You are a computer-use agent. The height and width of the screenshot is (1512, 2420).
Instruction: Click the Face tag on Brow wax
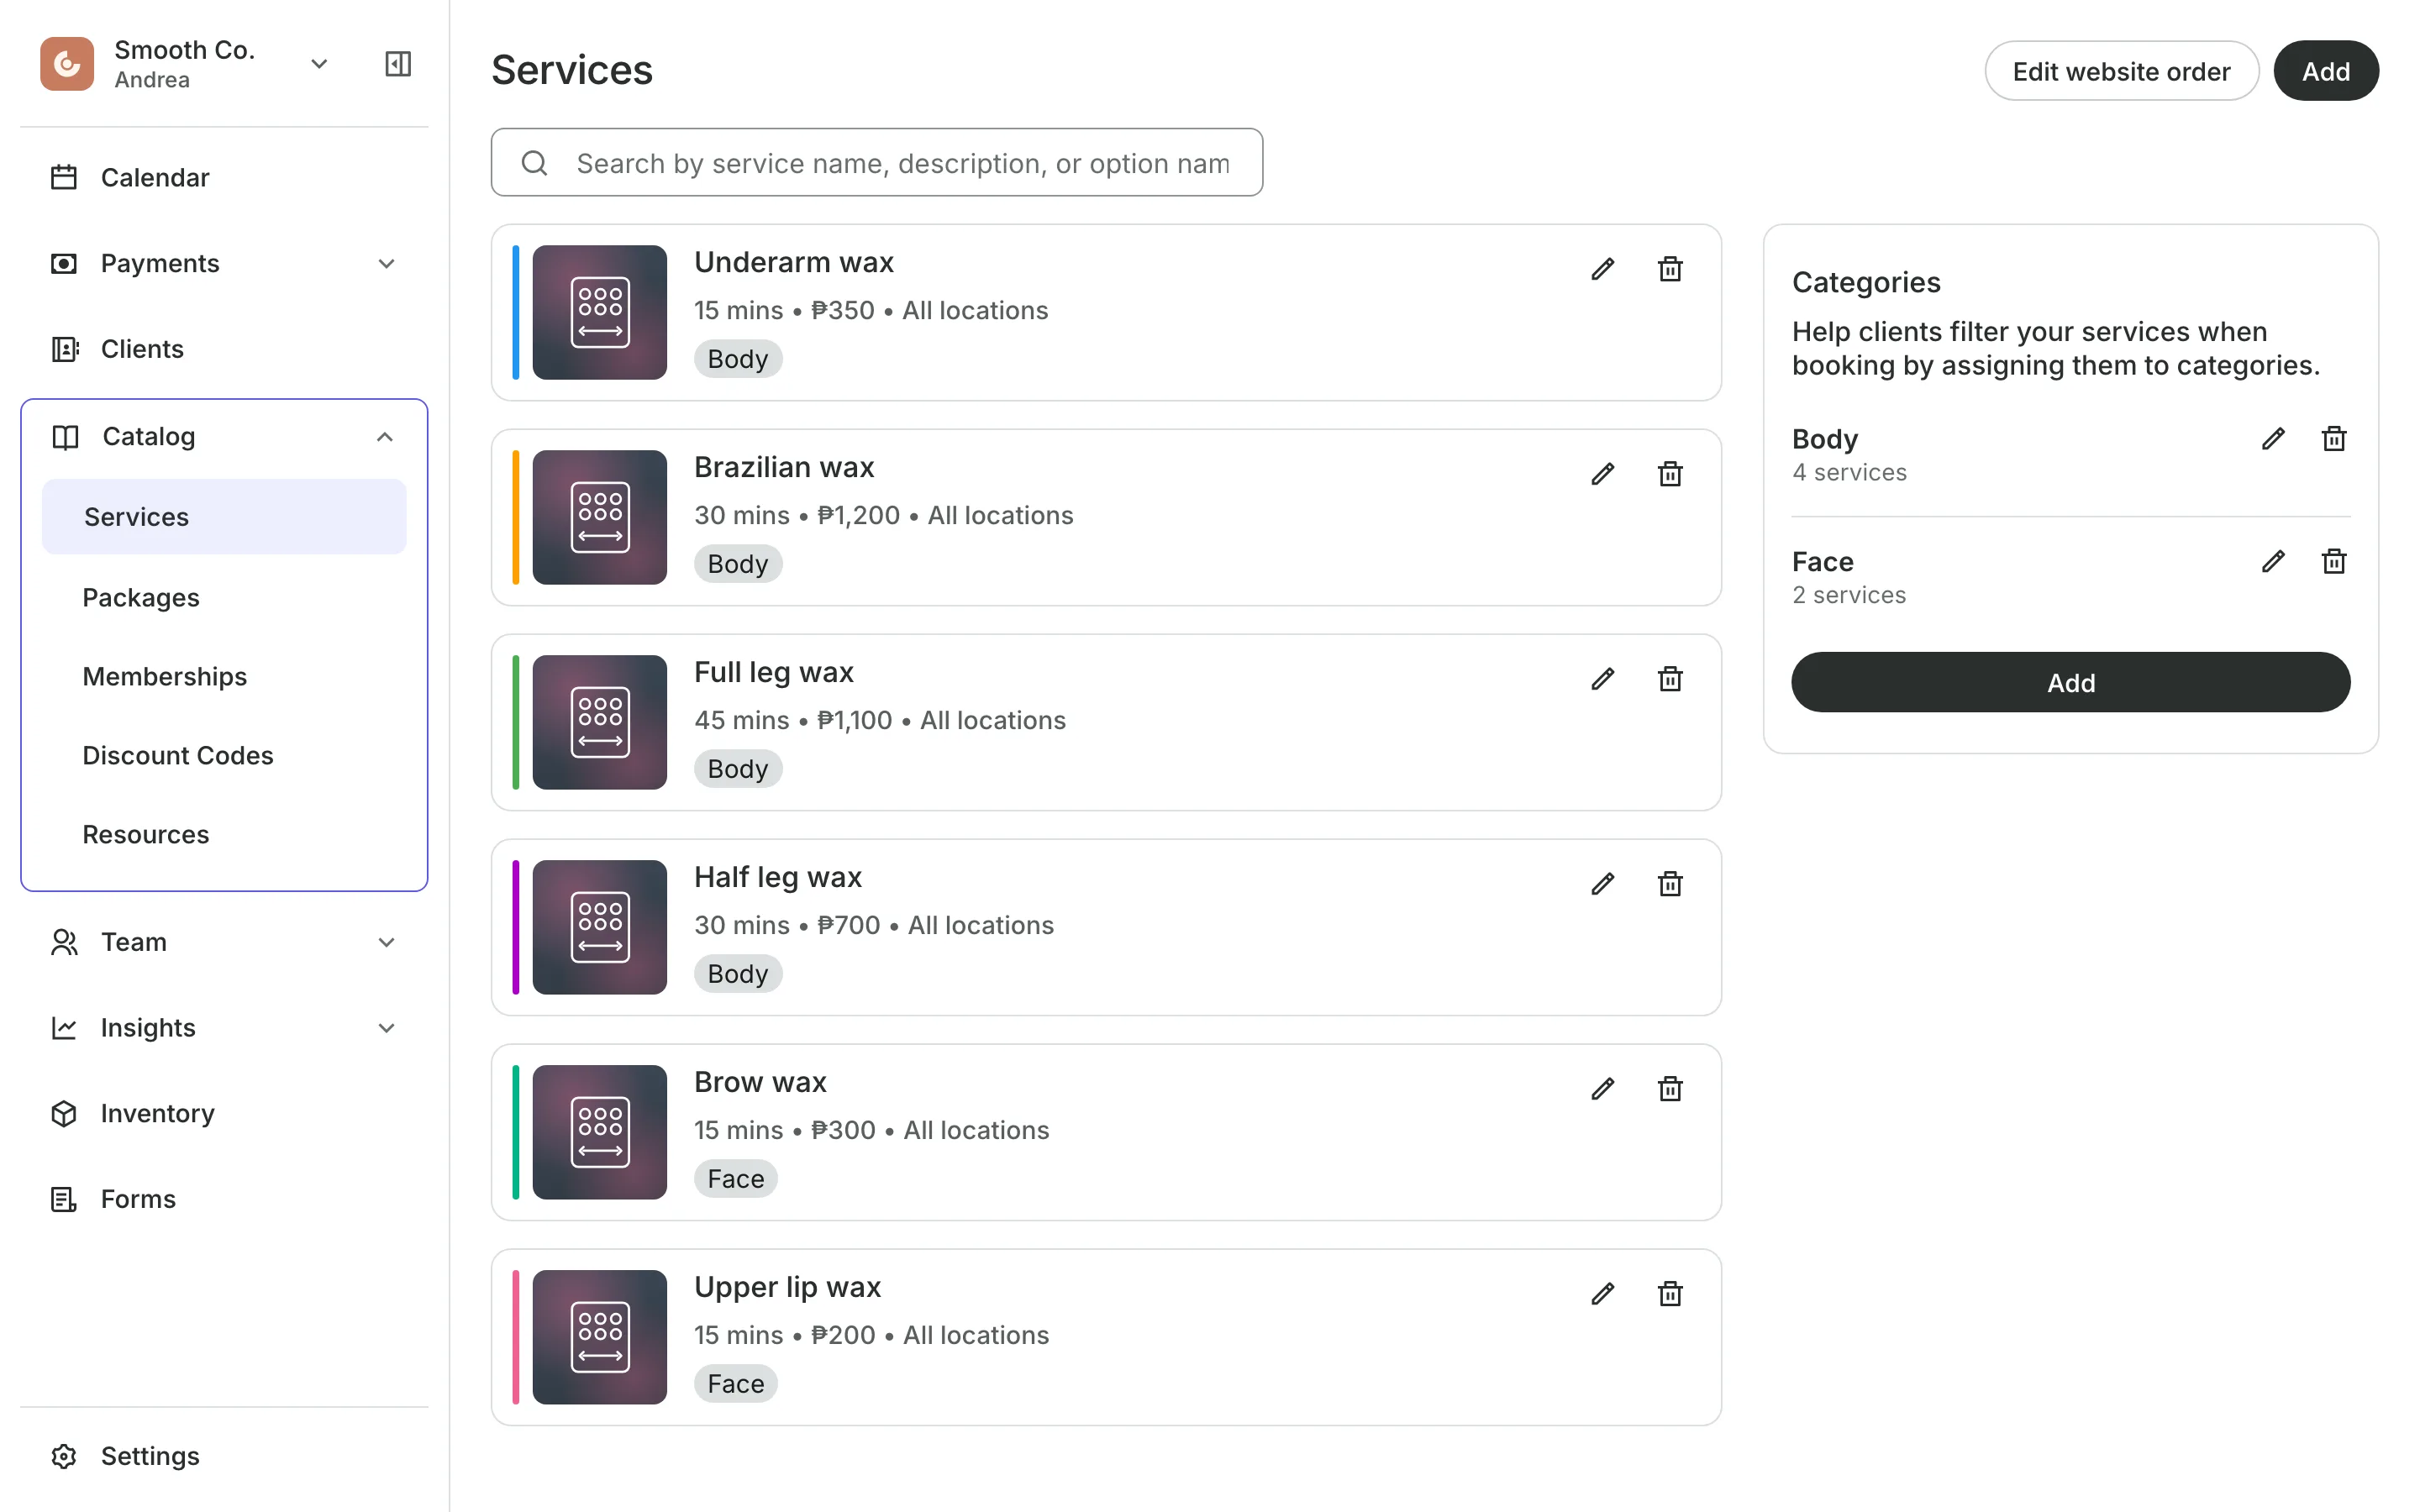click(736, 1179)
